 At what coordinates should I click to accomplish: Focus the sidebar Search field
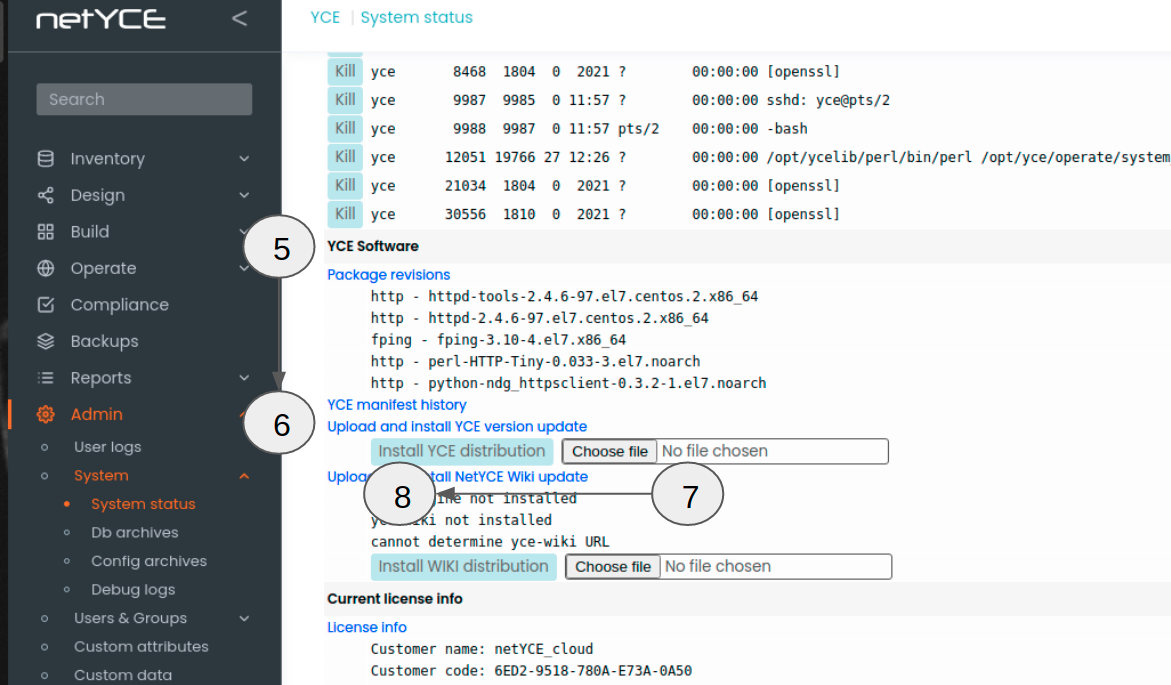coord(144,99)
